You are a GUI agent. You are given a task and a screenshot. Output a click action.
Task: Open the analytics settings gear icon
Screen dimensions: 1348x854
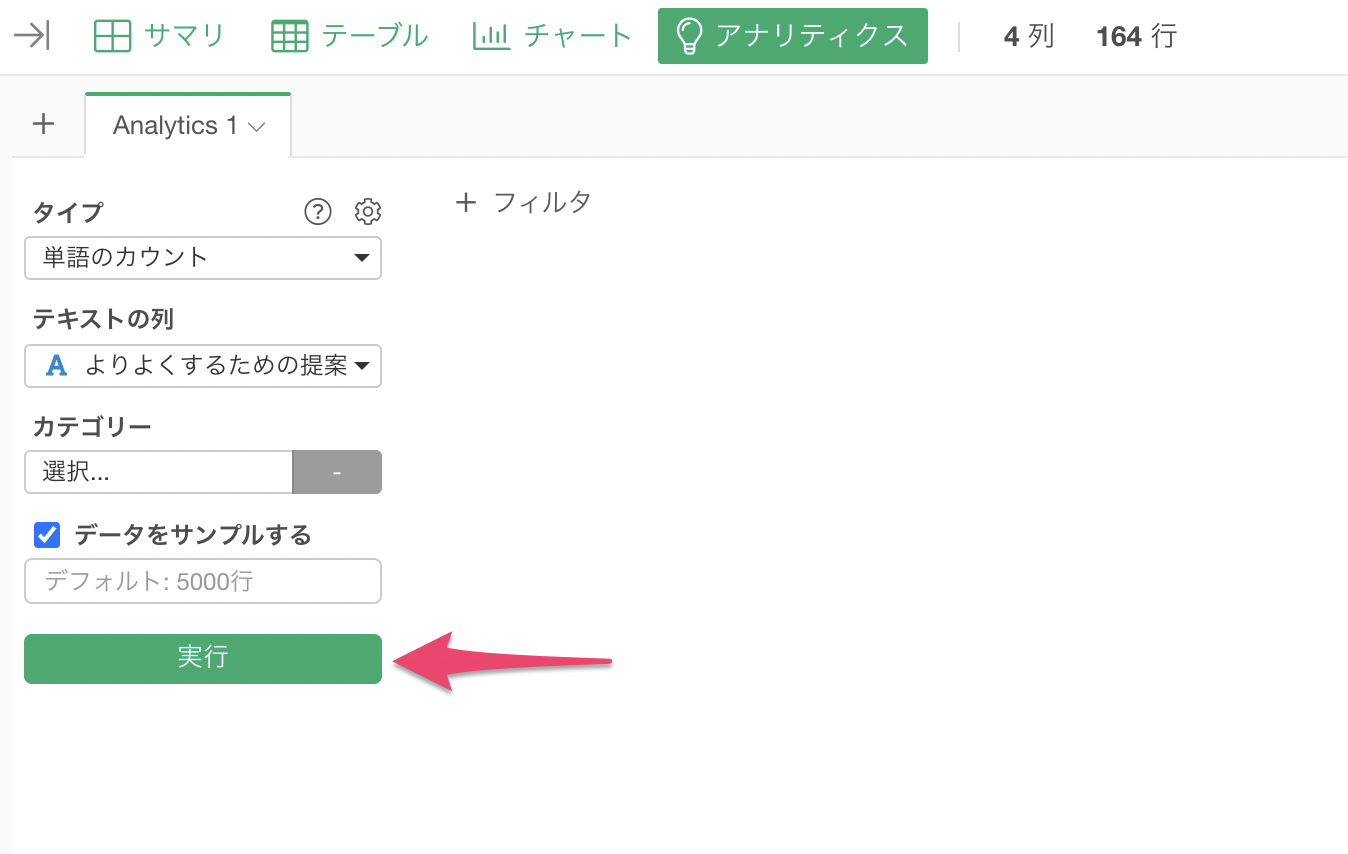tap(368, 211)
